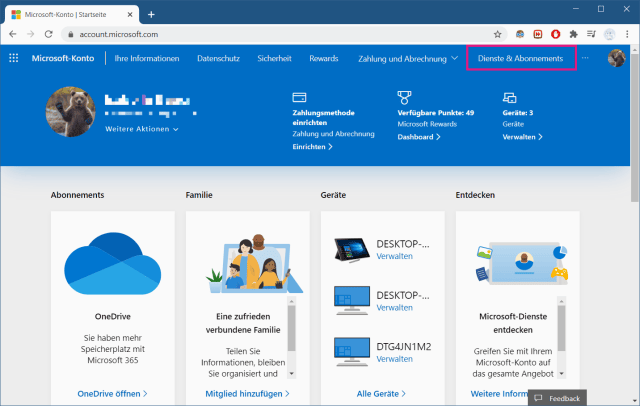Click Einrichten payment link
The width and height of the screenshot is (640, 406).
(312, 146)
